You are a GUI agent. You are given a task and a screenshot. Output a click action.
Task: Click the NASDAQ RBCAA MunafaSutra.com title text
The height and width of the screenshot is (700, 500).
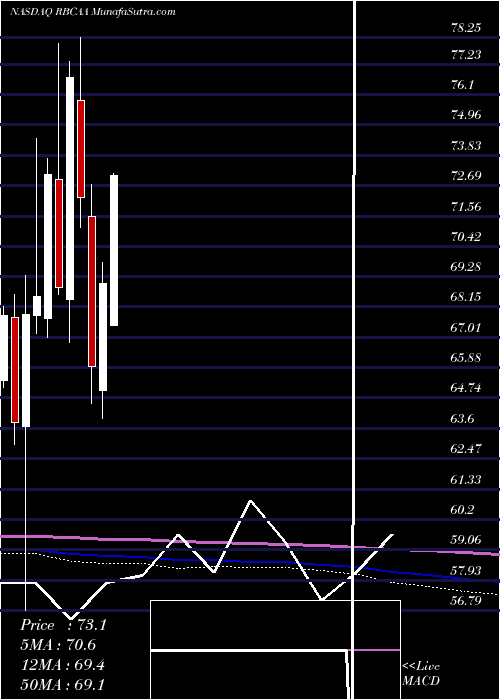click(93, 12)
